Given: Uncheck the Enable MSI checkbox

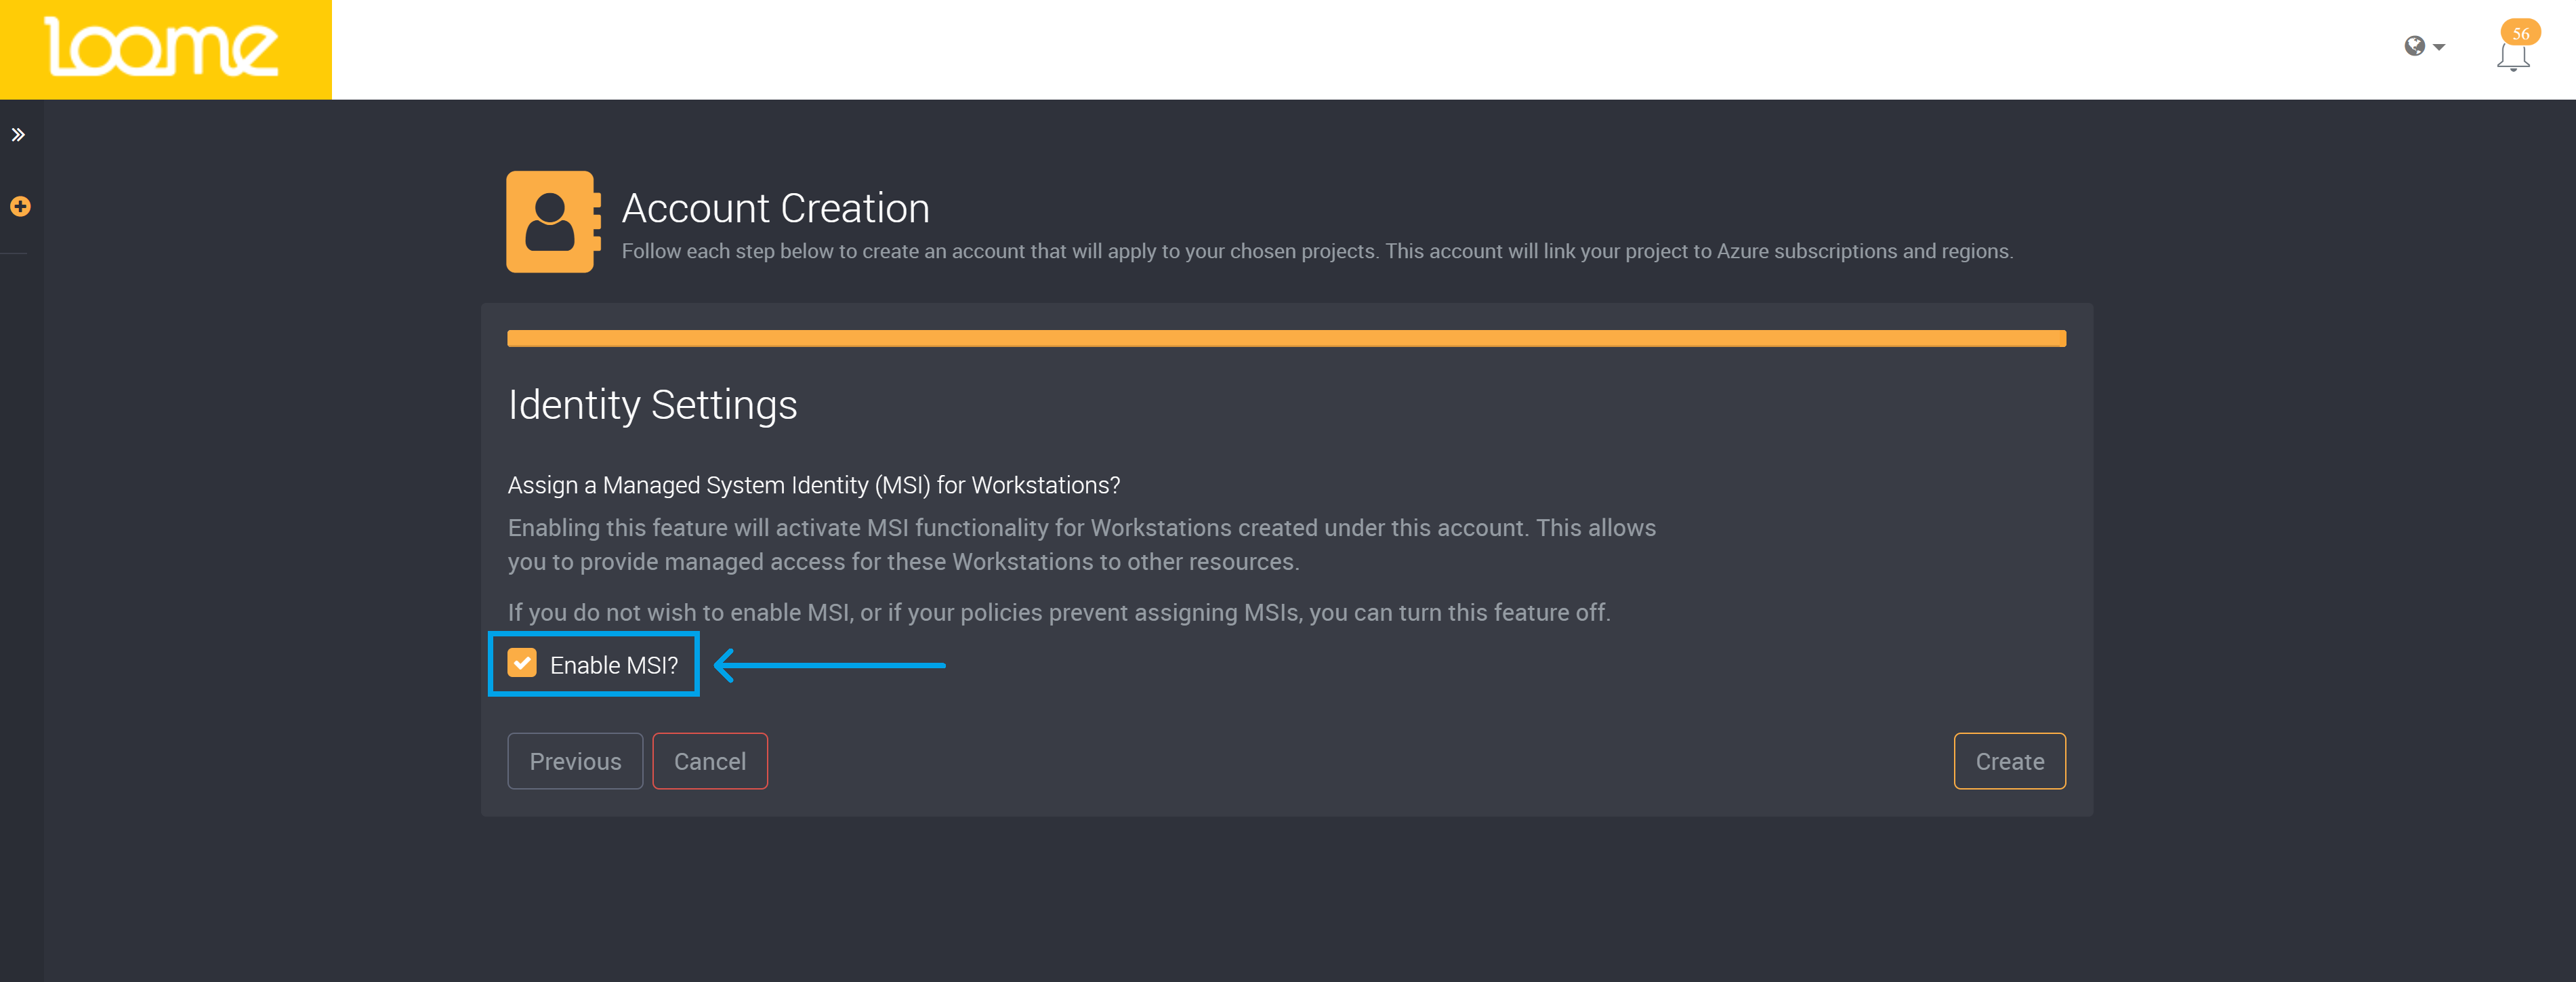Looking at the screenshot, I should coord(522,663).
